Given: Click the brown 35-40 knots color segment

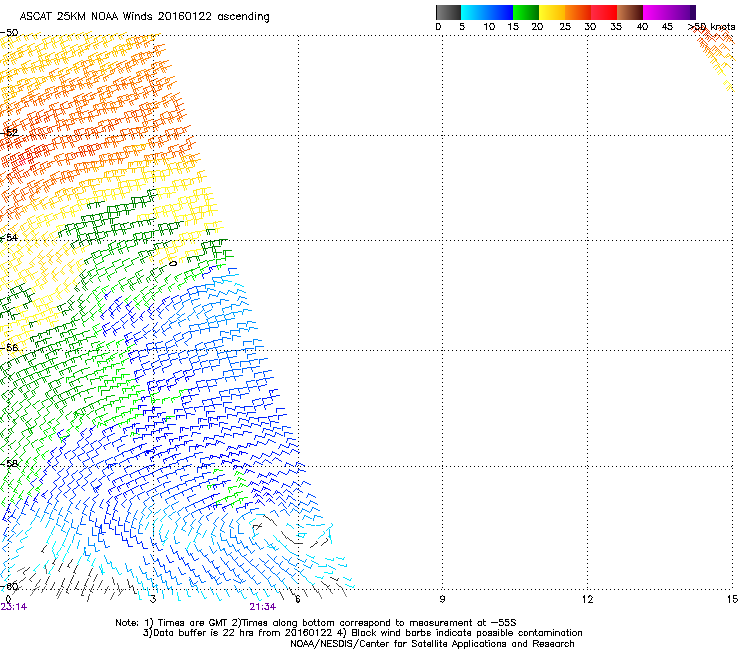Looking at the screenshot, I should 630,12.
